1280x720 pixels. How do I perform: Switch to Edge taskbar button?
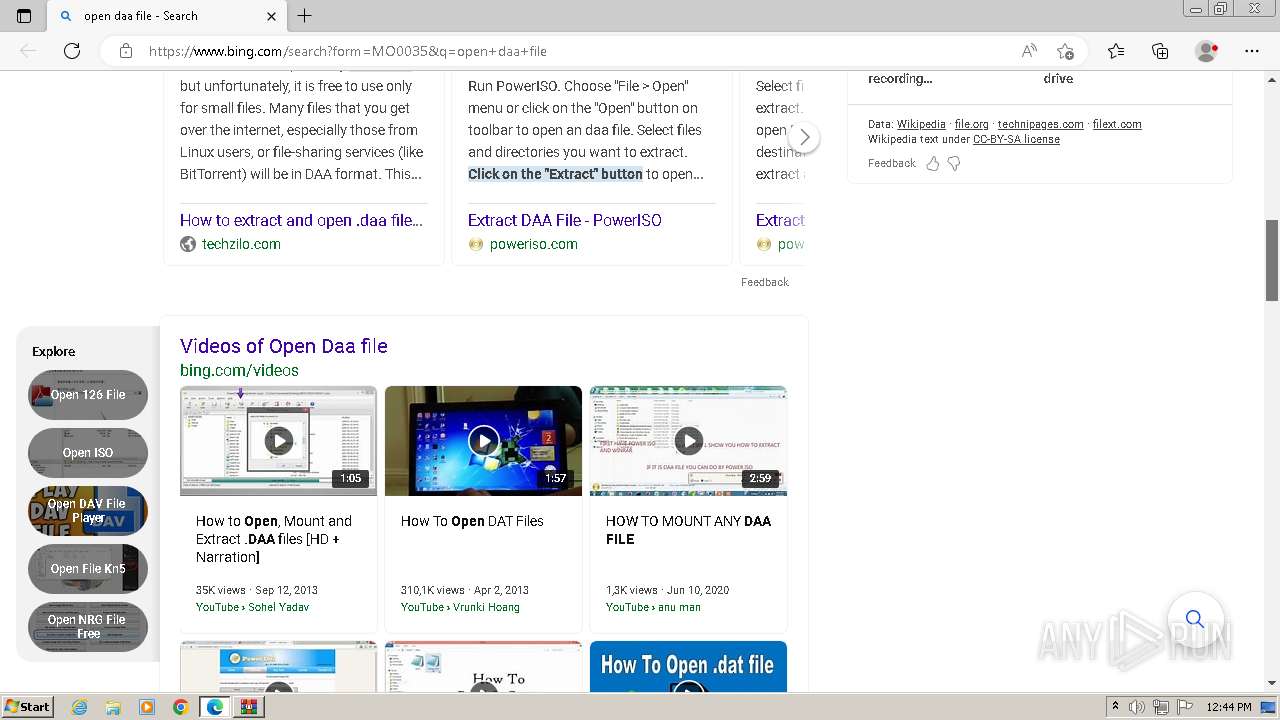point(215,707)
